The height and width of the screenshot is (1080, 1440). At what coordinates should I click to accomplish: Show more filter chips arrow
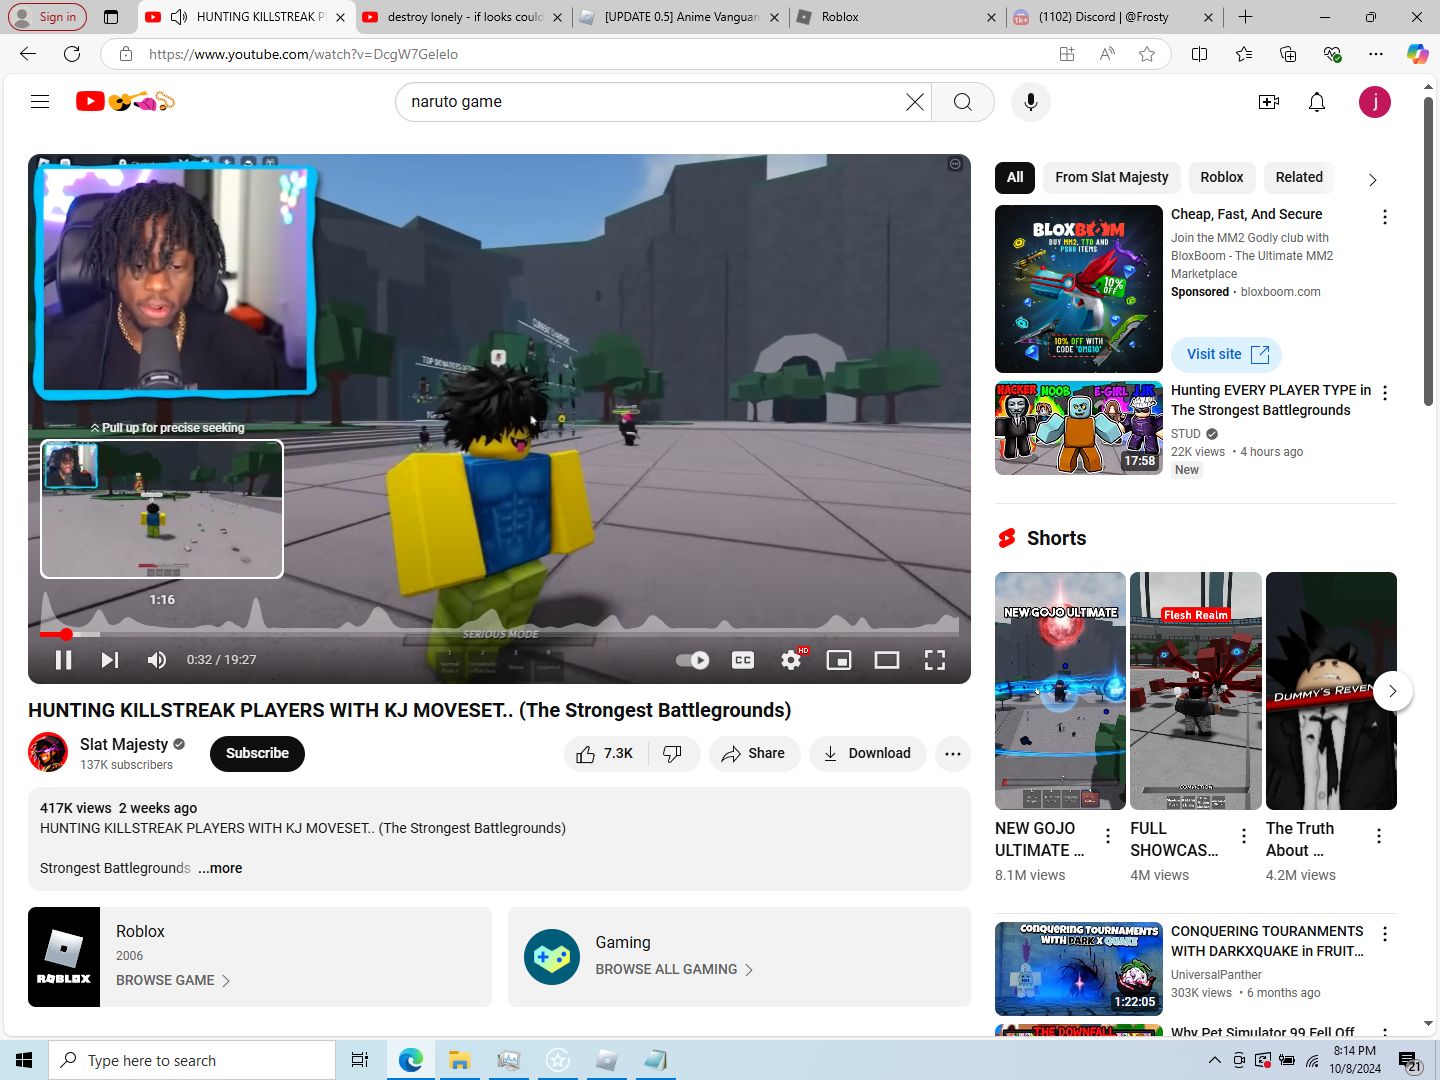[x=1373, y=179]
